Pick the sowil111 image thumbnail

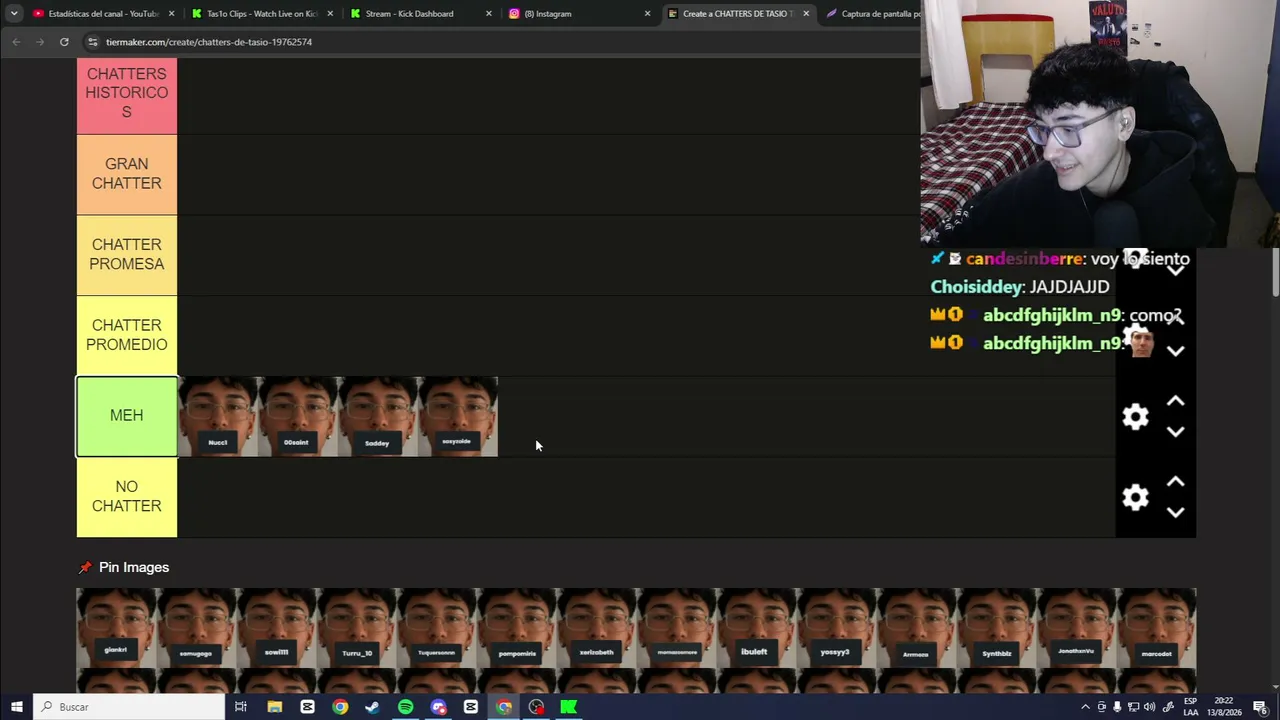tap(276, 628)
